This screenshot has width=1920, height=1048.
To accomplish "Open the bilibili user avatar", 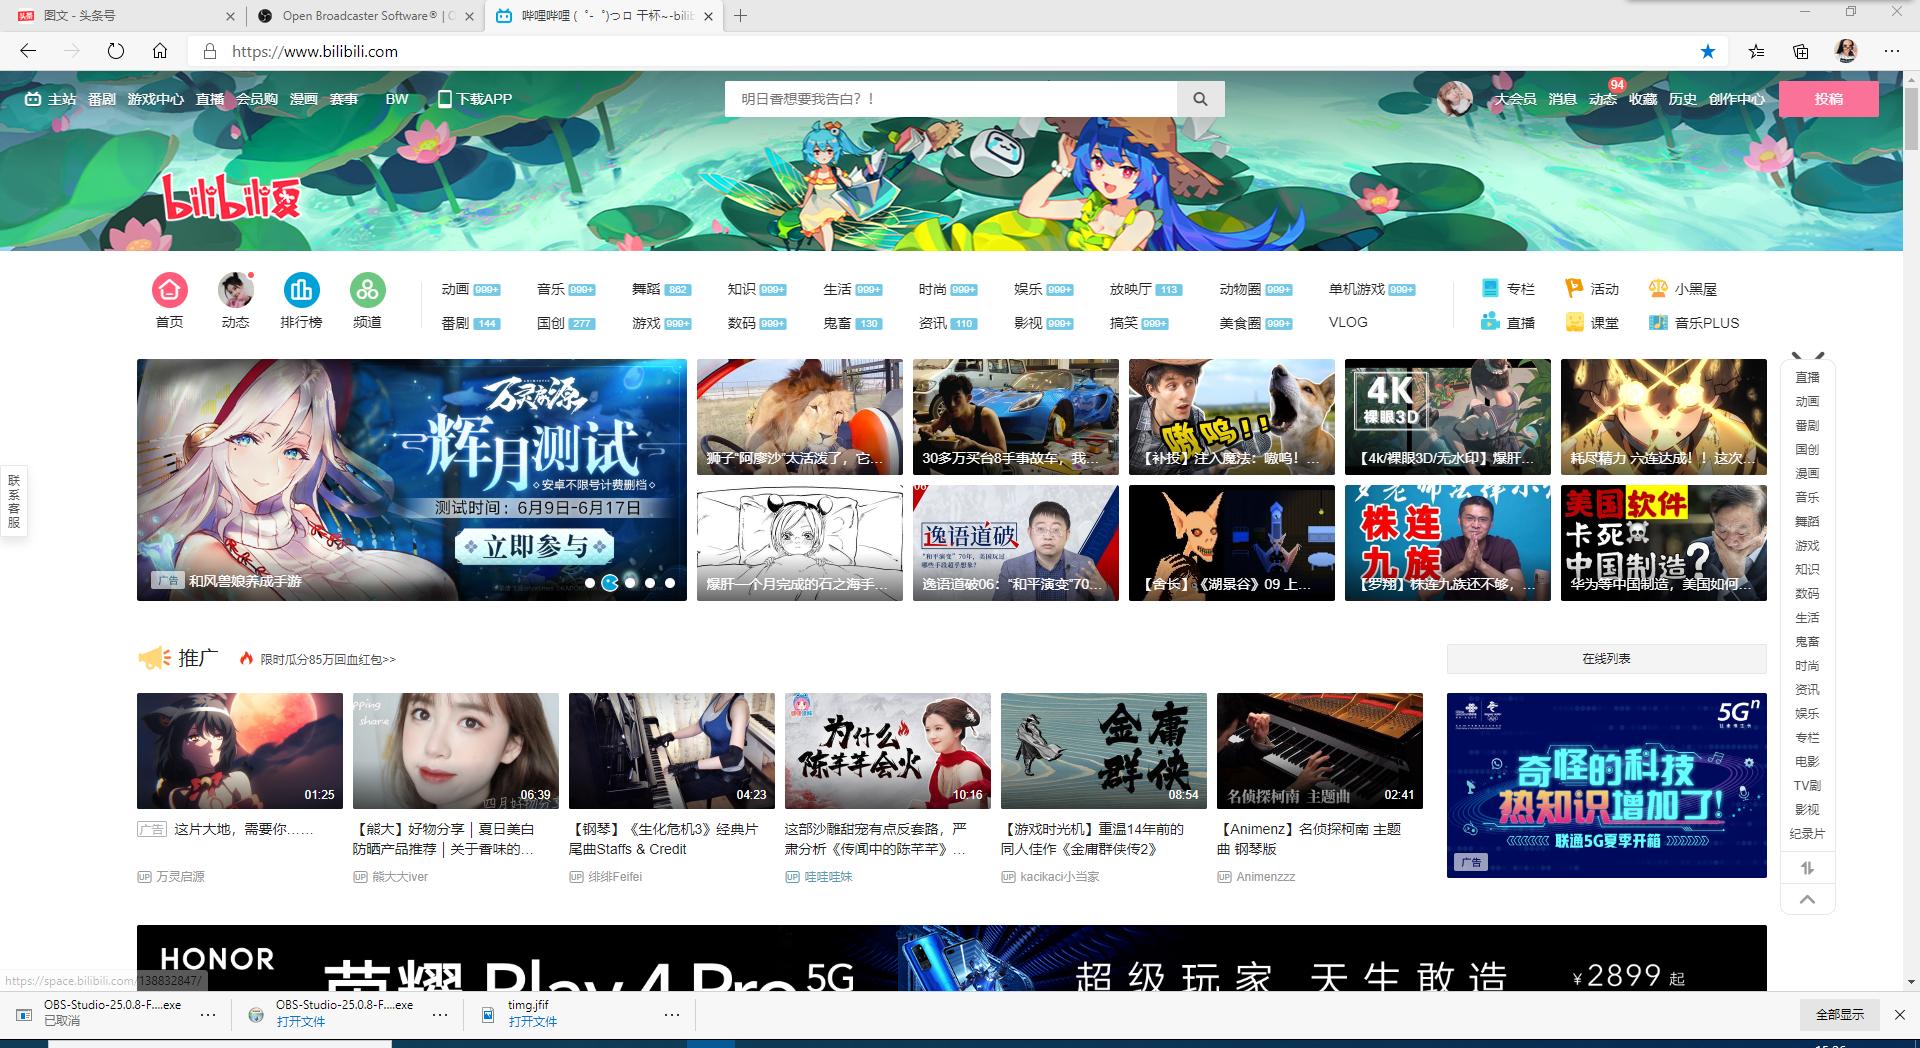I will click(1455, 99).
